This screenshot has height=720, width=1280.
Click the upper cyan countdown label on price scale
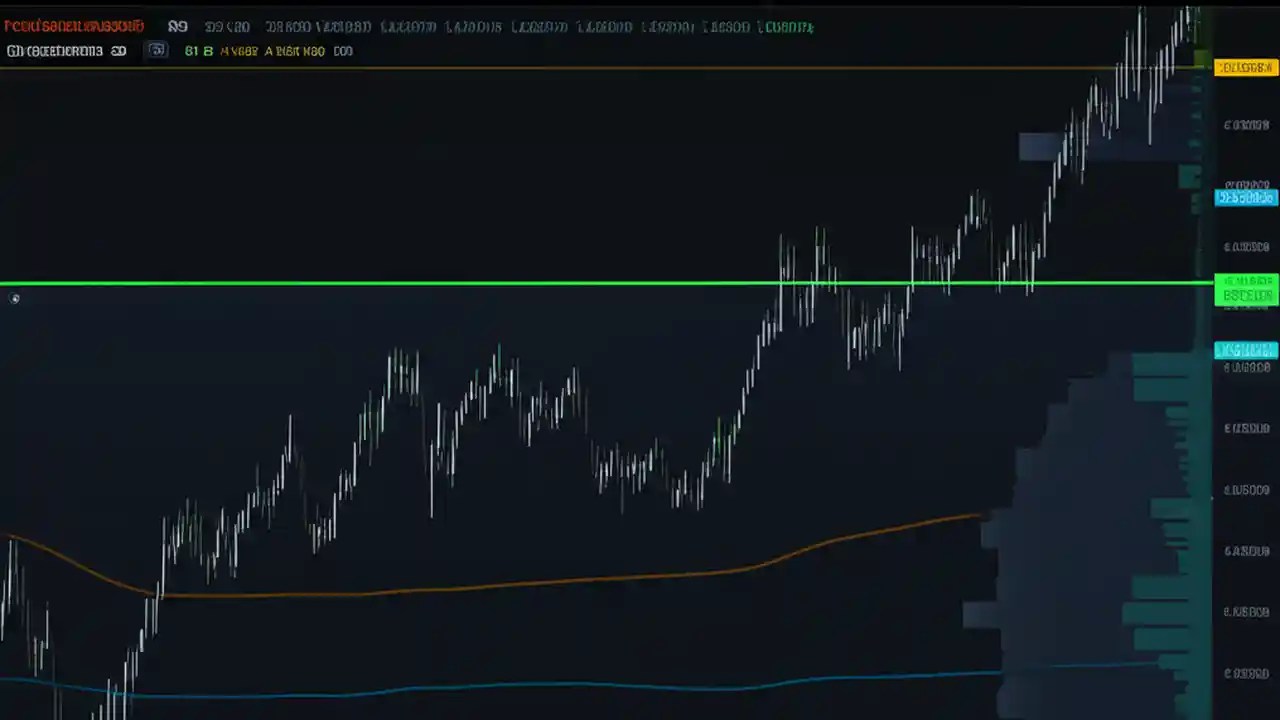click(x=1245, y=197)
